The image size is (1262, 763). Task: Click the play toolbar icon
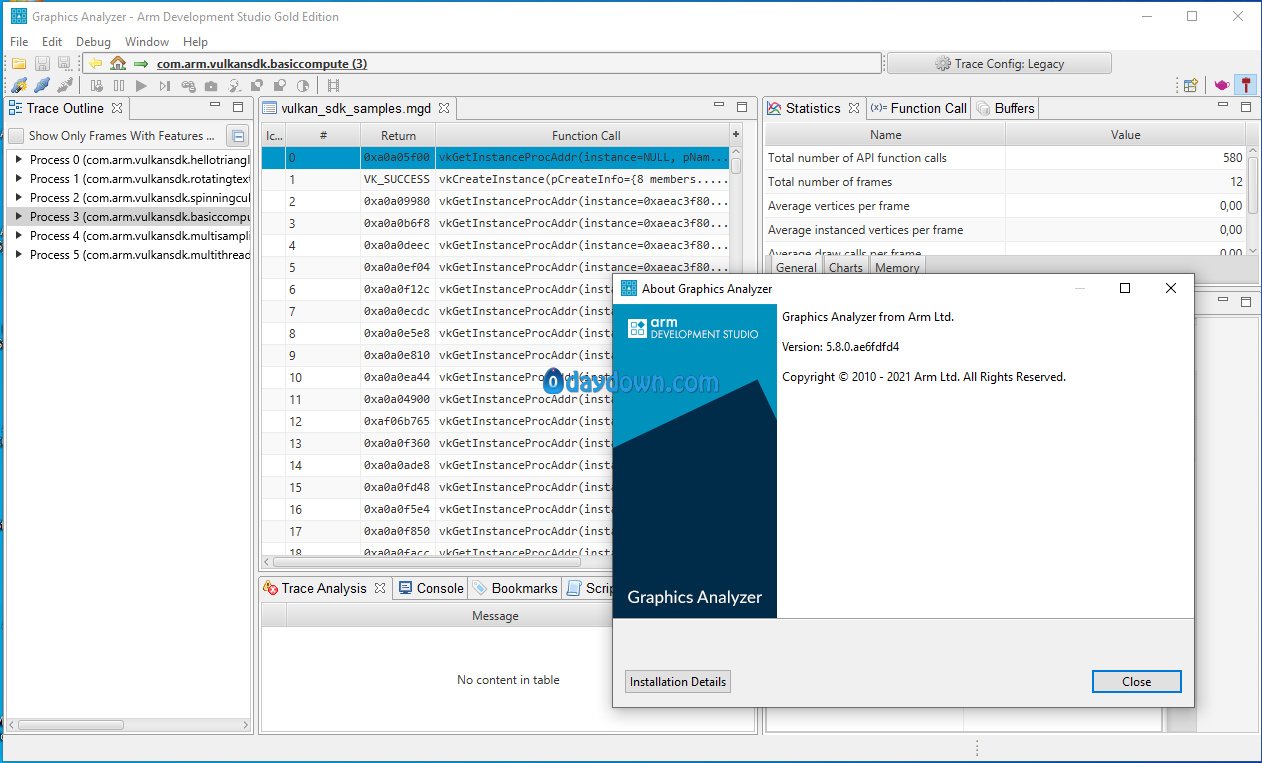point(141,86)
